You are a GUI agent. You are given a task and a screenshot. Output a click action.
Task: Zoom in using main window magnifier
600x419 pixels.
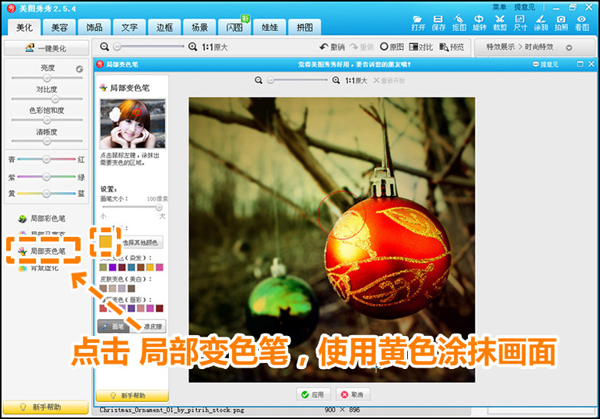tap(192, 47)
